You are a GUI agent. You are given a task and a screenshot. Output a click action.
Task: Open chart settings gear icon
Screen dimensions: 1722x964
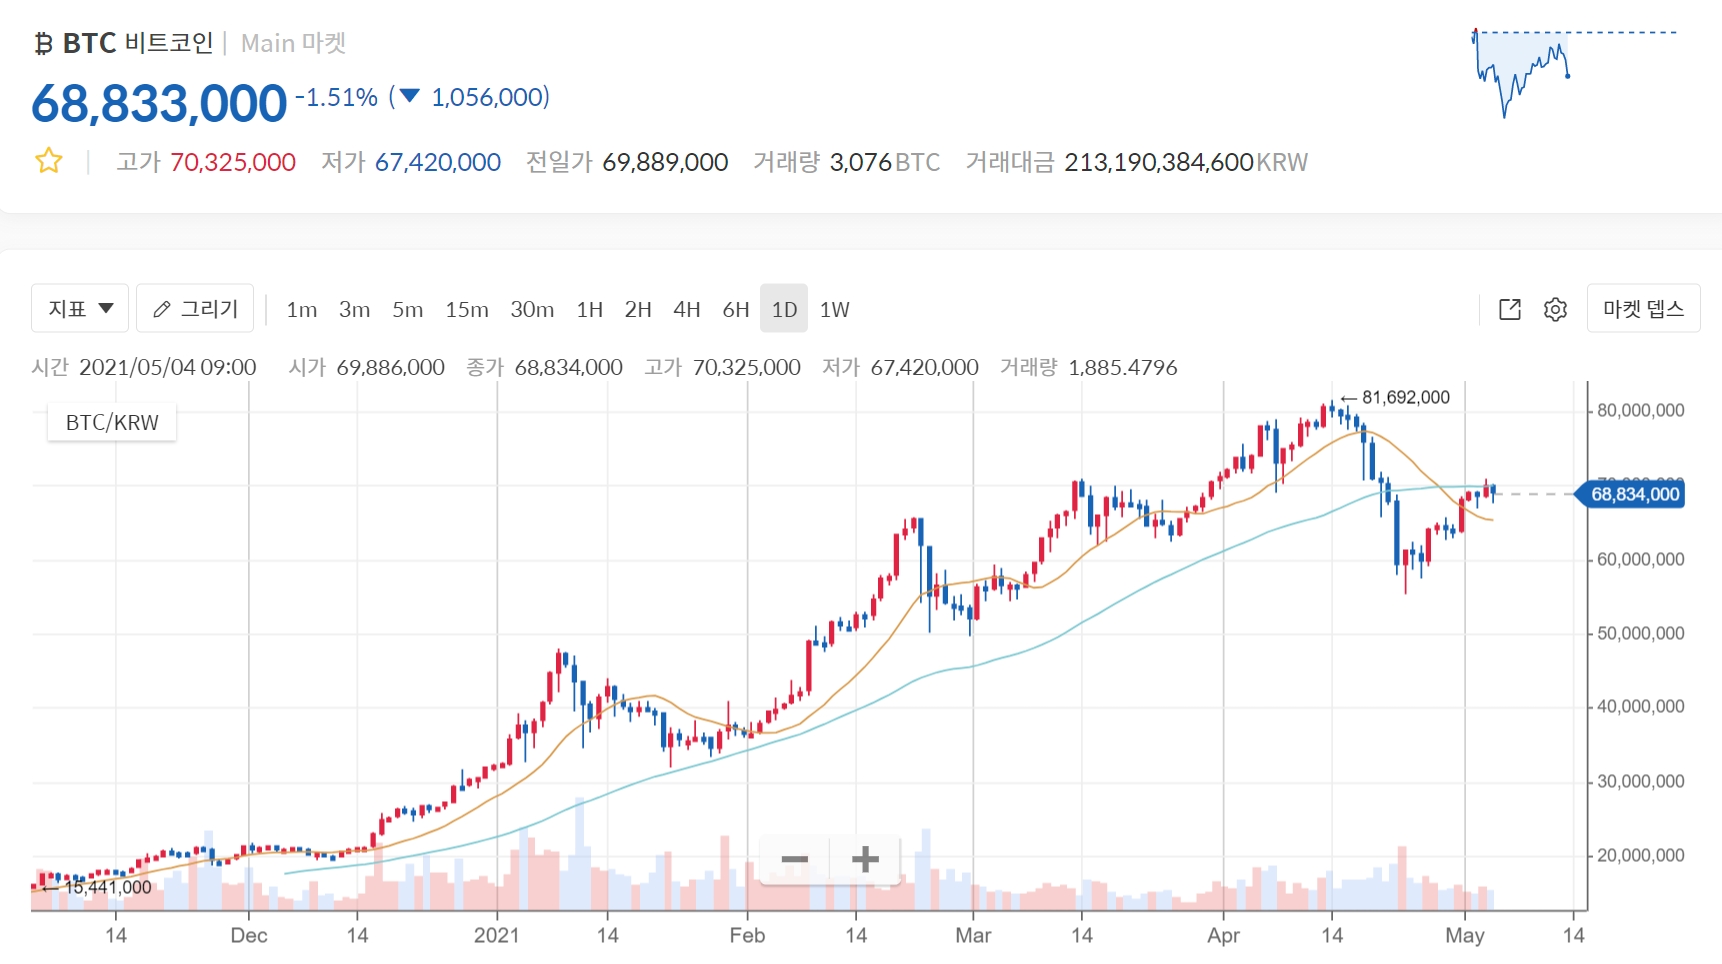(x=1555, y=309)
